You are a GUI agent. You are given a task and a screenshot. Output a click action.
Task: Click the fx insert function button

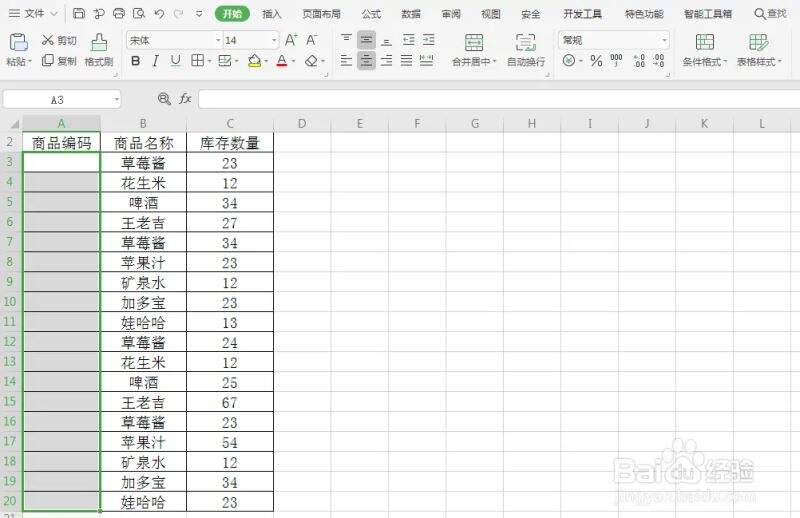(185, 99)
